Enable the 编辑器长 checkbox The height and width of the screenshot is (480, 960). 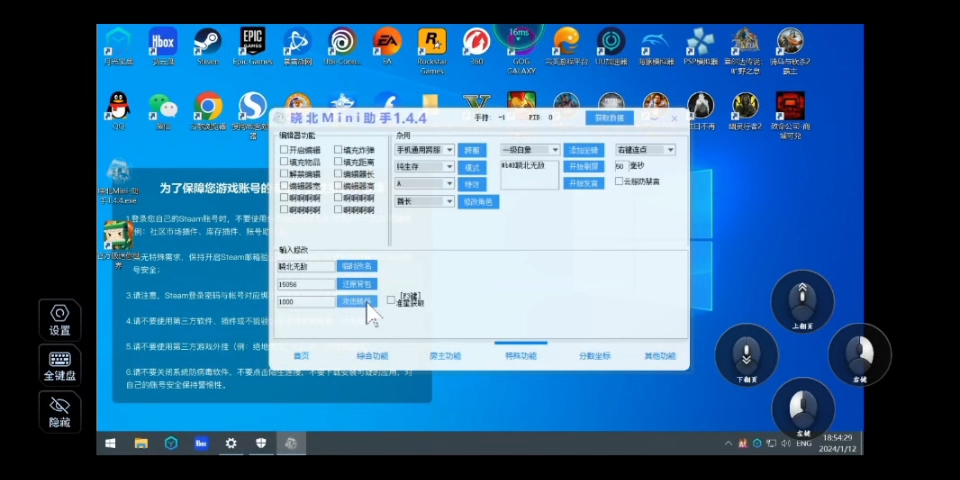tap(338, 174)
